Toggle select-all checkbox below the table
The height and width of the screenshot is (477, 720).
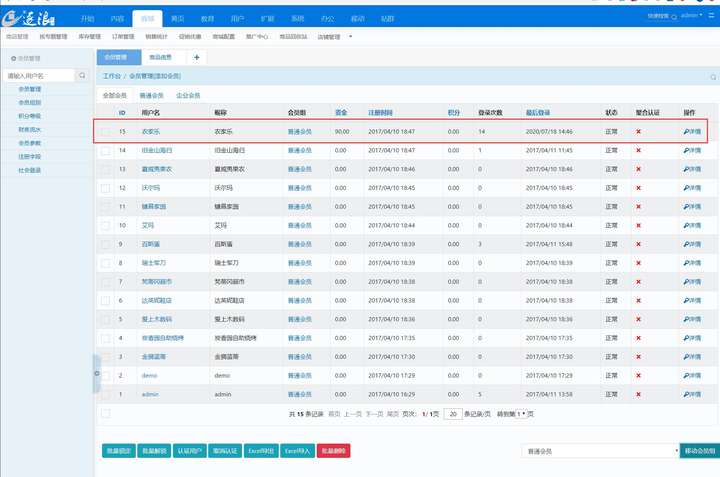106,413
